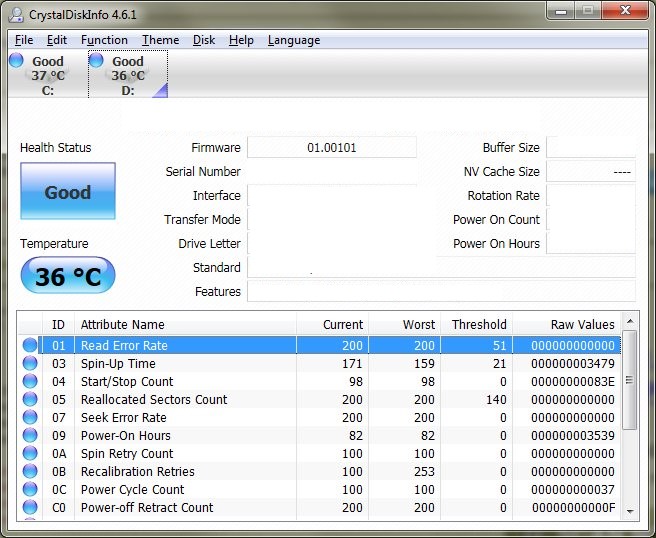Screen dimensions: 656x538
Task: Click the status orb next to Power-On Hours
Action: pyautogui.click(x=30, y=435)
